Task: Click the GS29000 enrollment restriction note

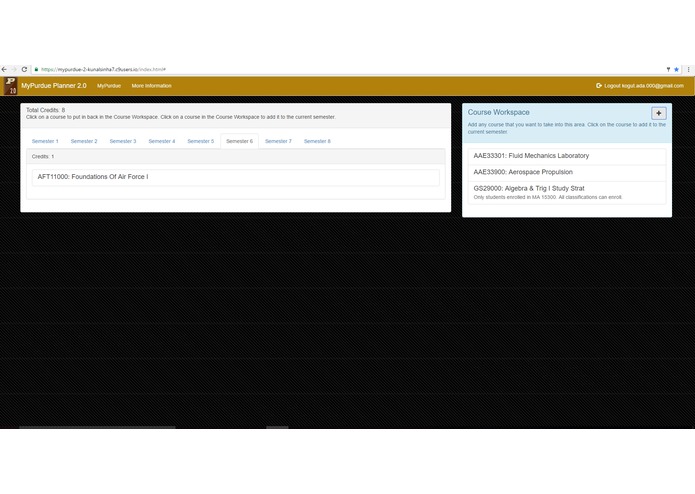Action: tap(548, 197)
